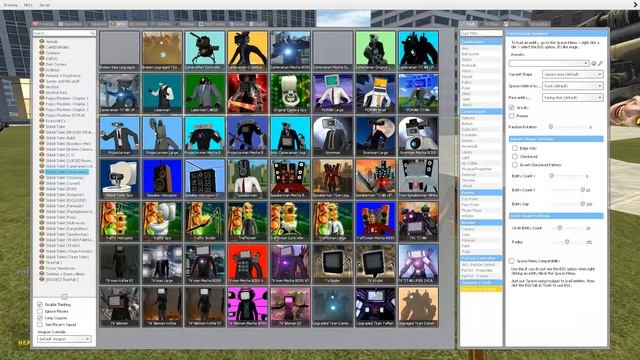Pick the TV Woman Mecha BOSS pink icon

click(247, 307)
